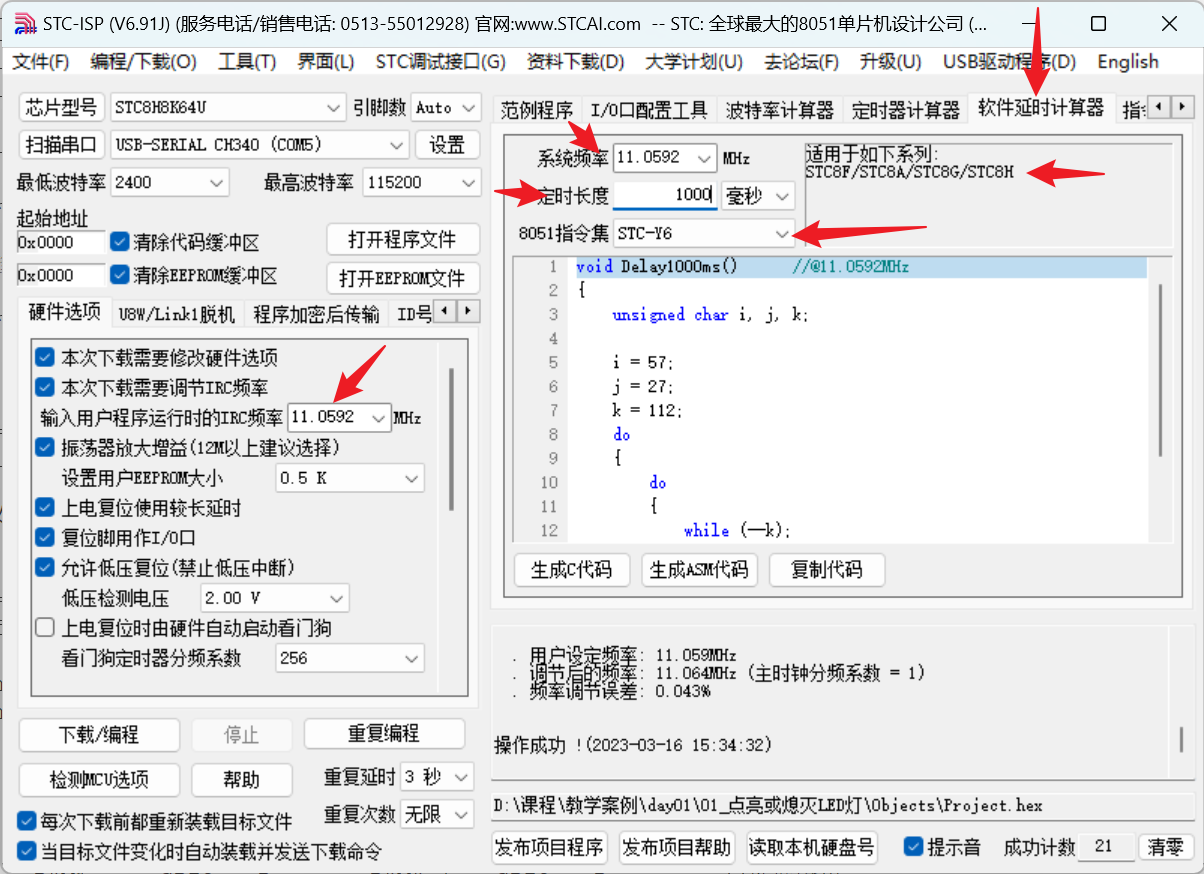Image resolution: width=1204 pixels, height=874 pixels.
Task: Open STC调试接口(G) menu
Action: pos(441,62)
